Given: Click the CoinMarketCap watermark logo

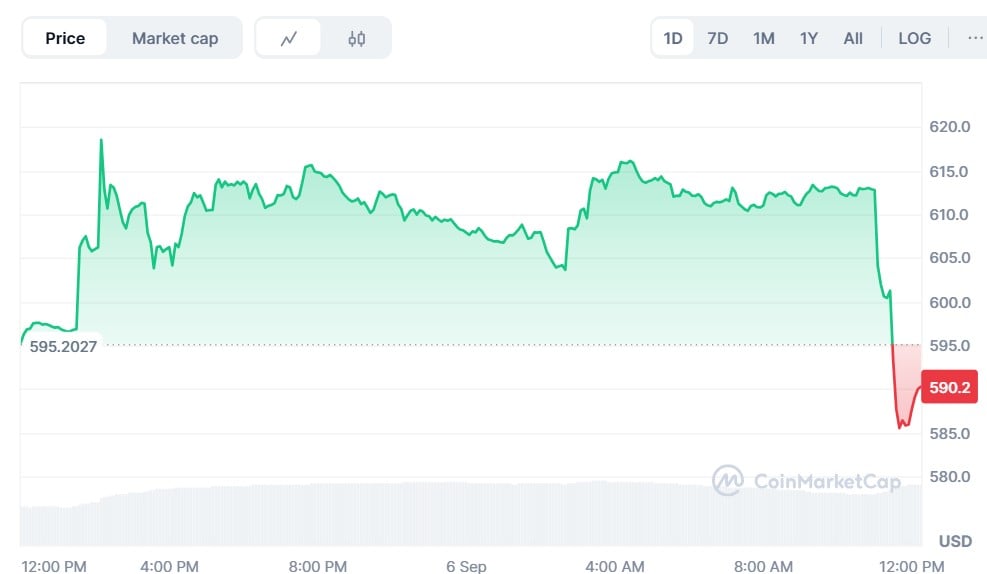Looking at the screenshot, I should (806, 481).
